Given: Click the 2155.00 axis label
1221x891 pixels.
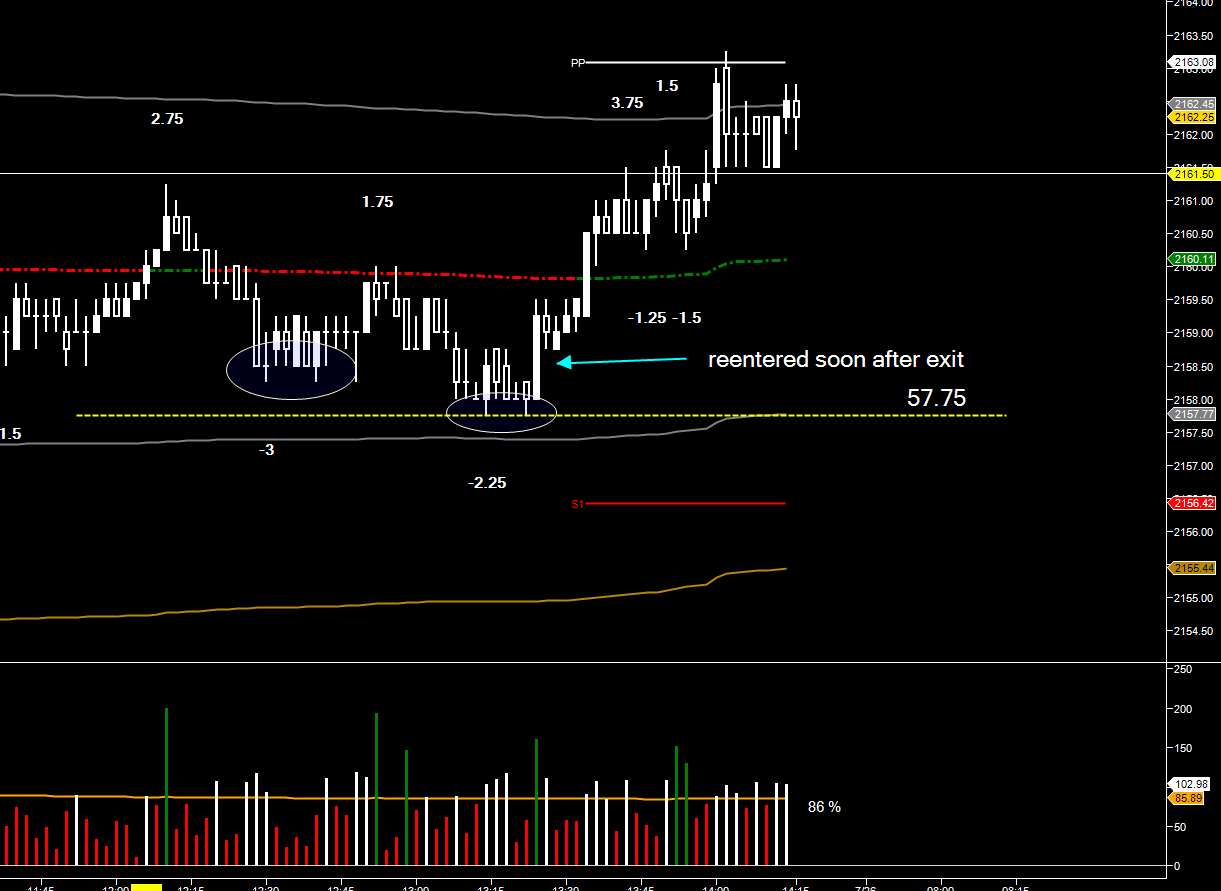Looking at the screenshot, I should [x=1192, y=597].
